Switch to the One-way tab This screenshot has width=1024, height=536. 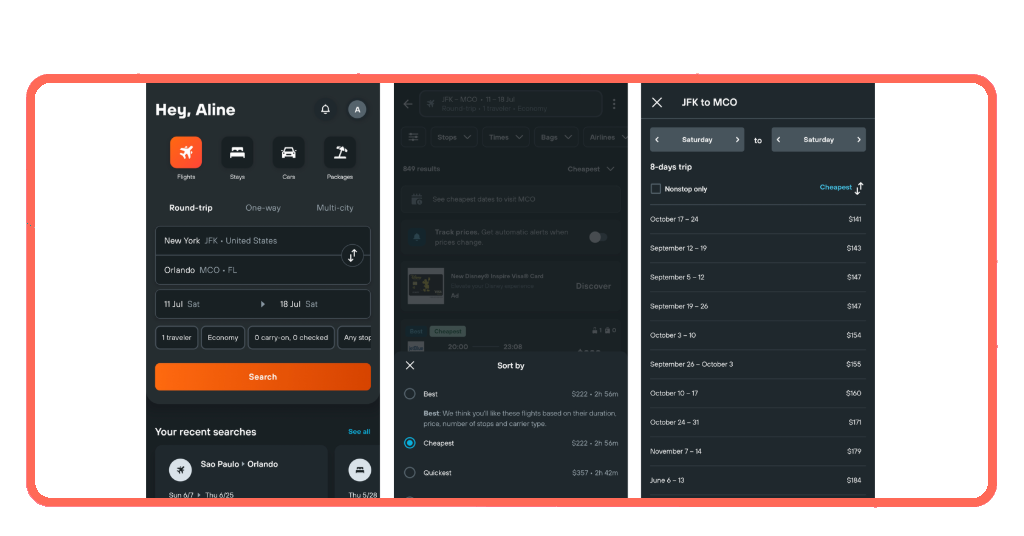(x=263, y=208)
